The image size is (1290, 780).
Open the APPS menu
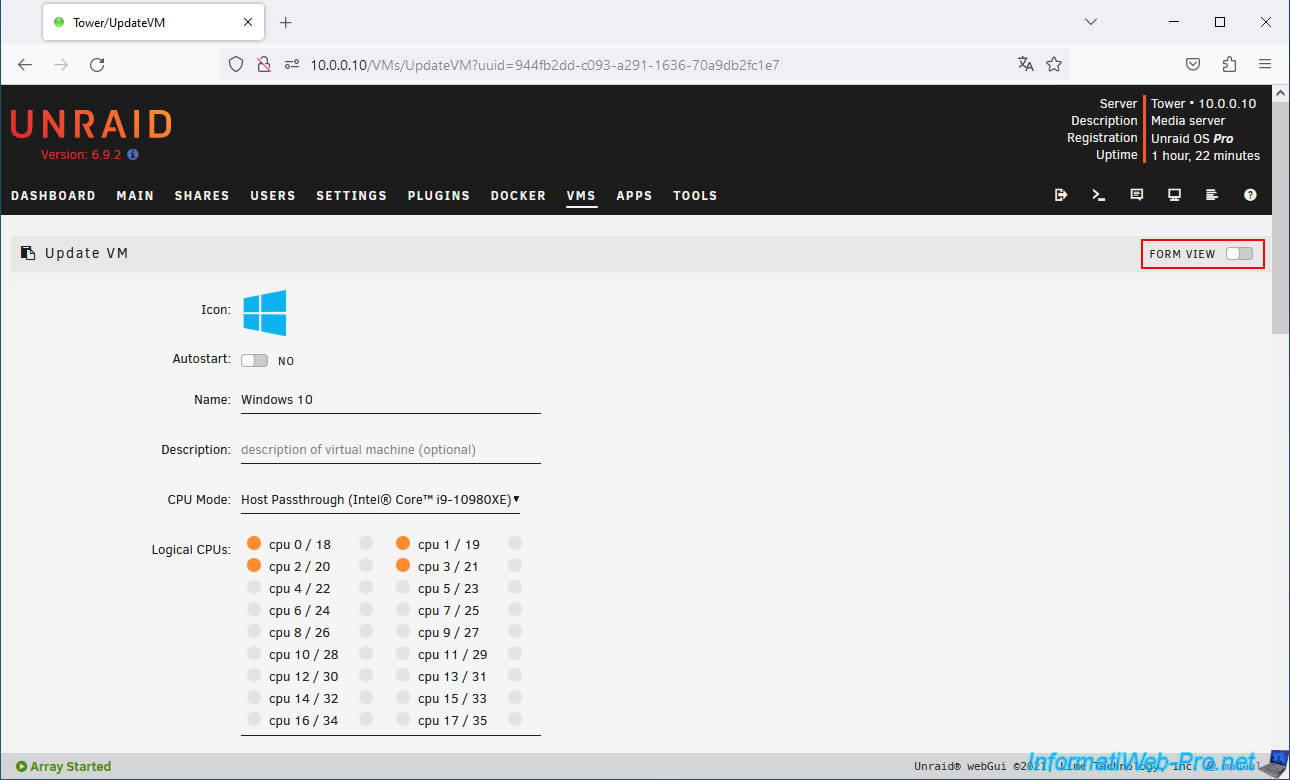634,196
